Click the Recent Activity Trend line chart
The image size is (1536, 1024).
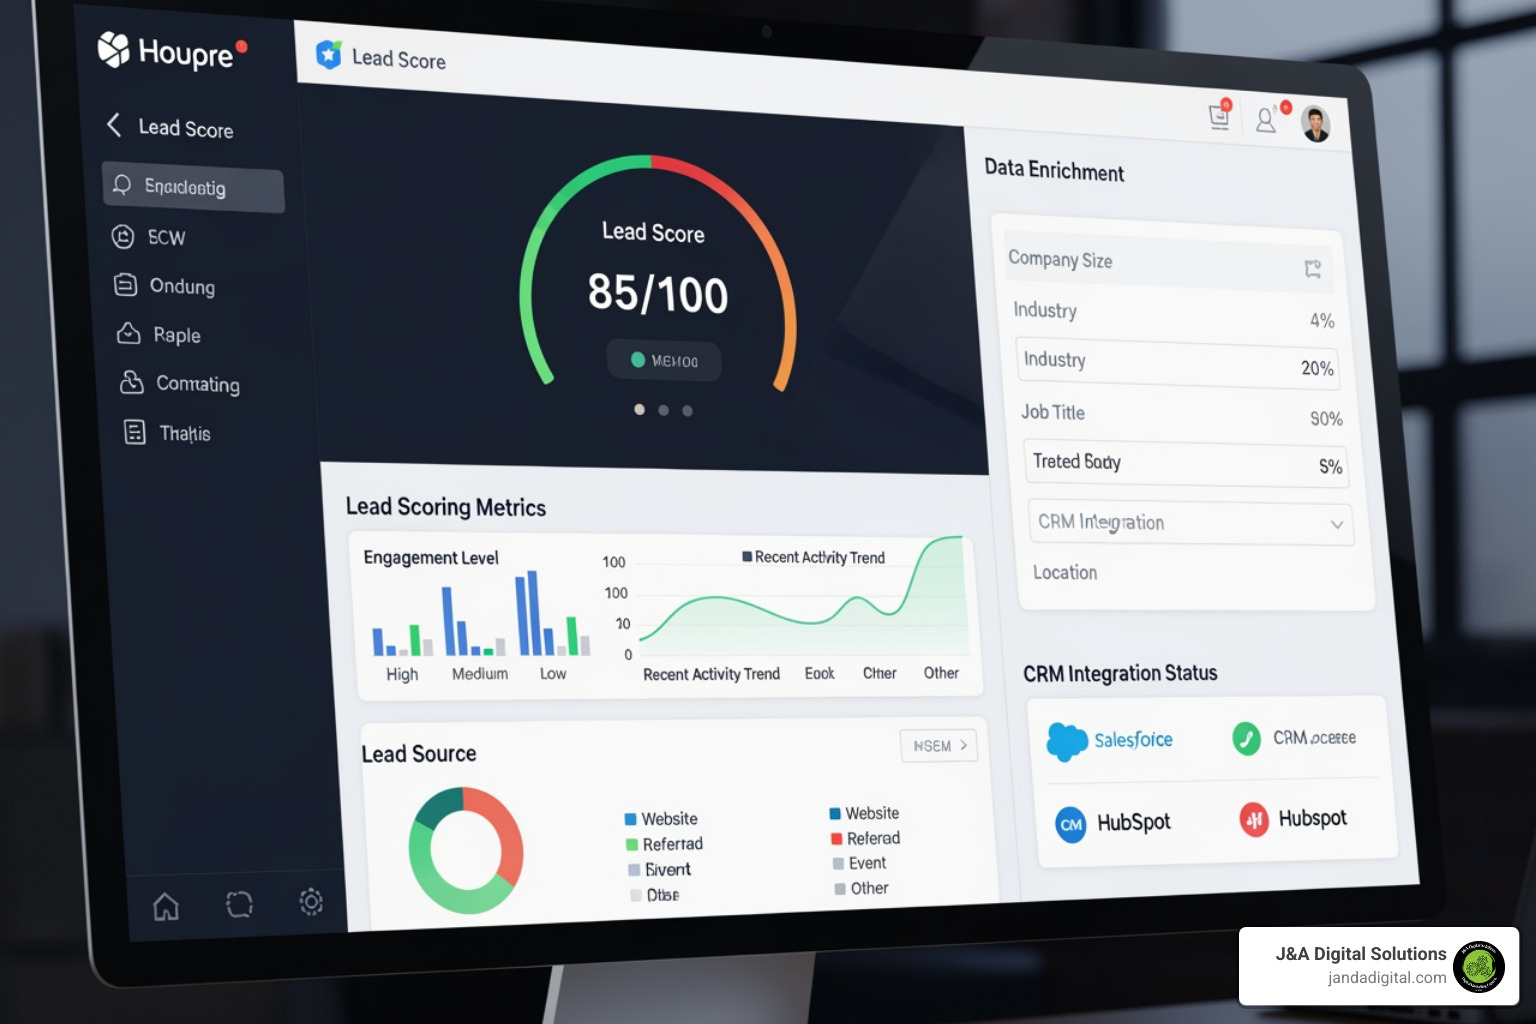804,596
